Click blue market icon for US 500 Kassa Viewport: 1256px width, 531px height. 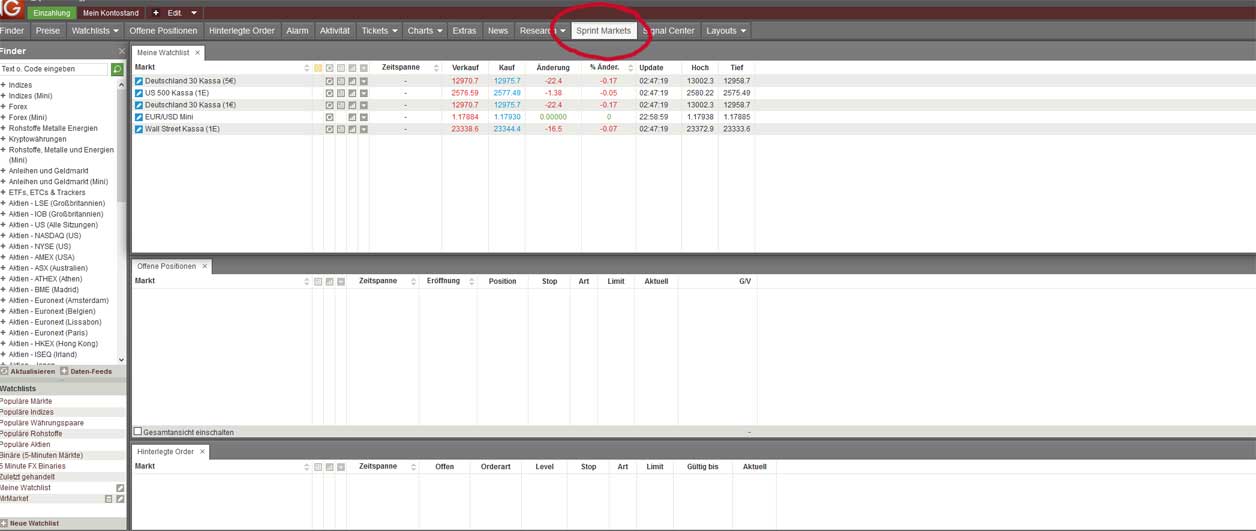[139, 93]
